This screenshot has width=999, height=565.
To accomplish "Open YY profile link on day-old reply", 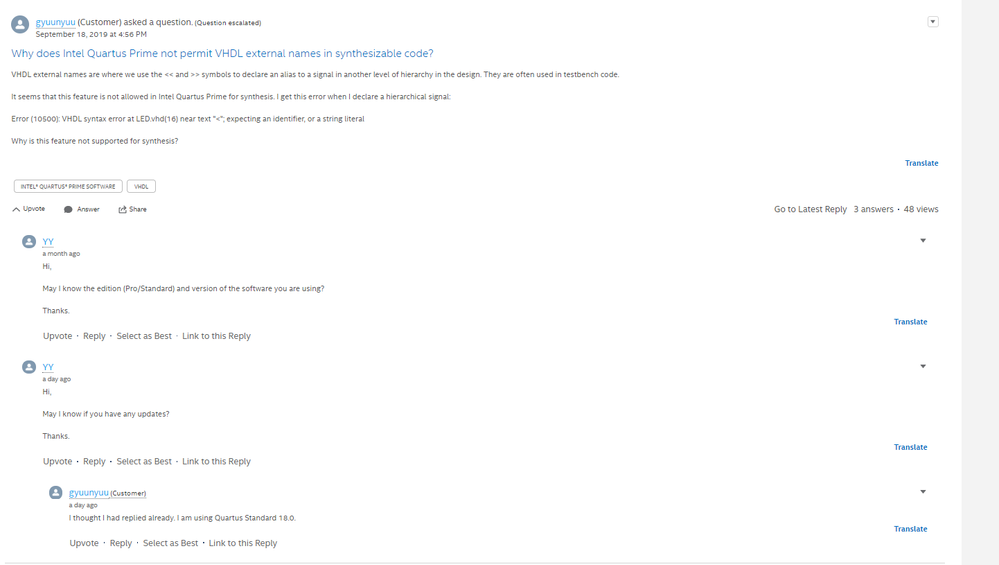I will coord(48,367).
